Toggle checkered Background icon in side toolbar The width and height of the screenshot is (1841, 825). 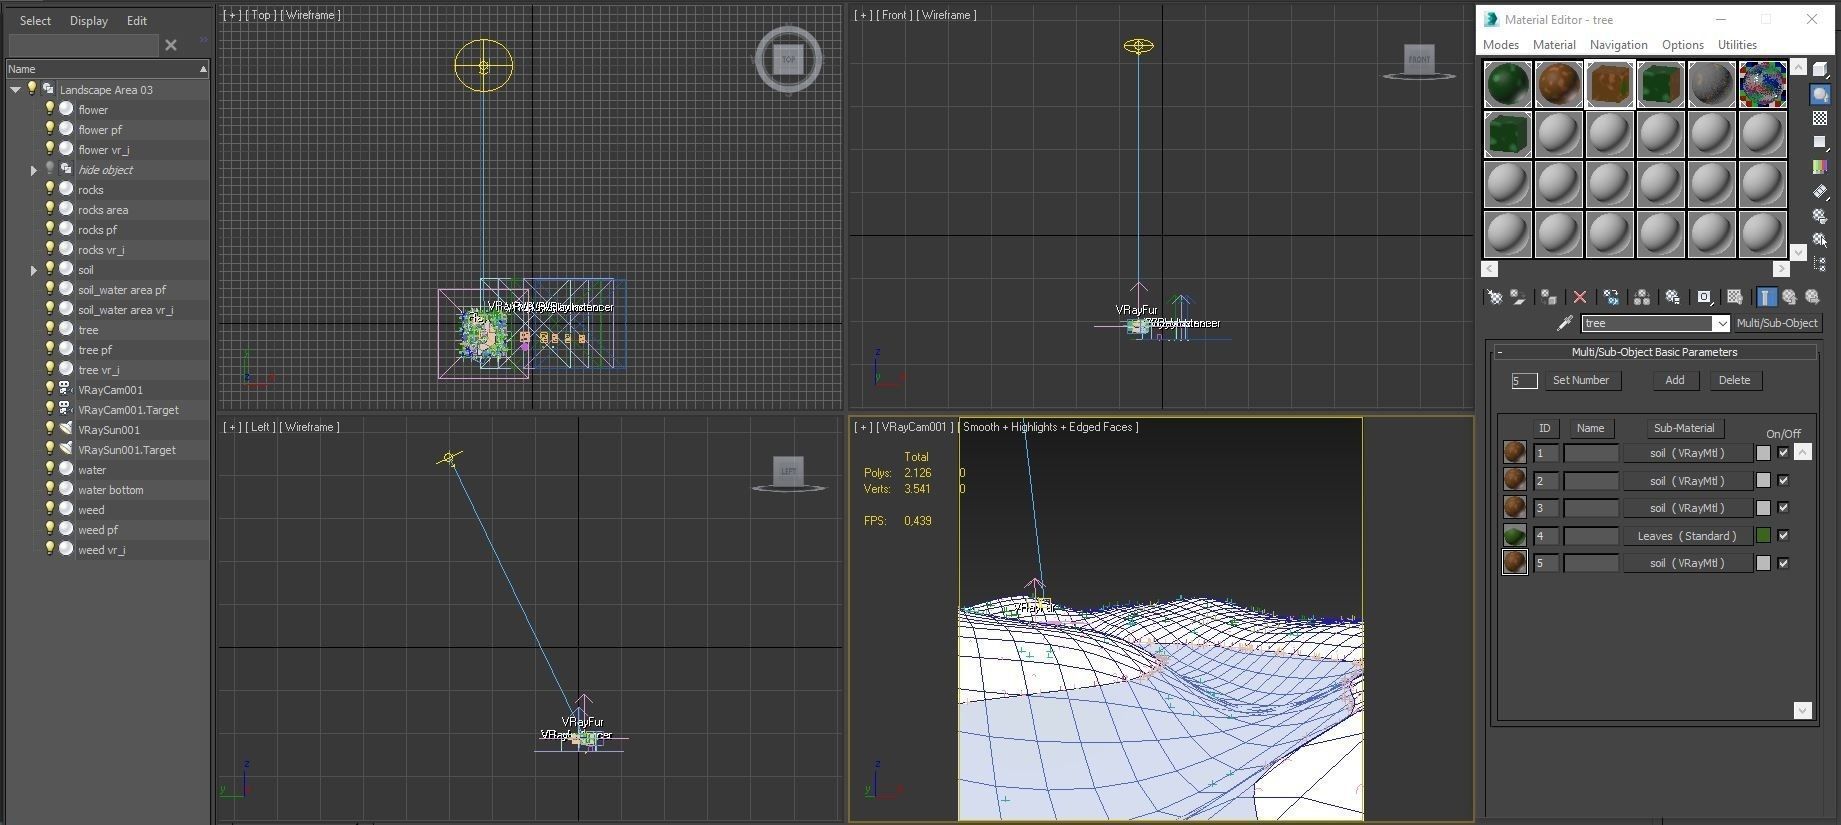[x=1820, y=118]
